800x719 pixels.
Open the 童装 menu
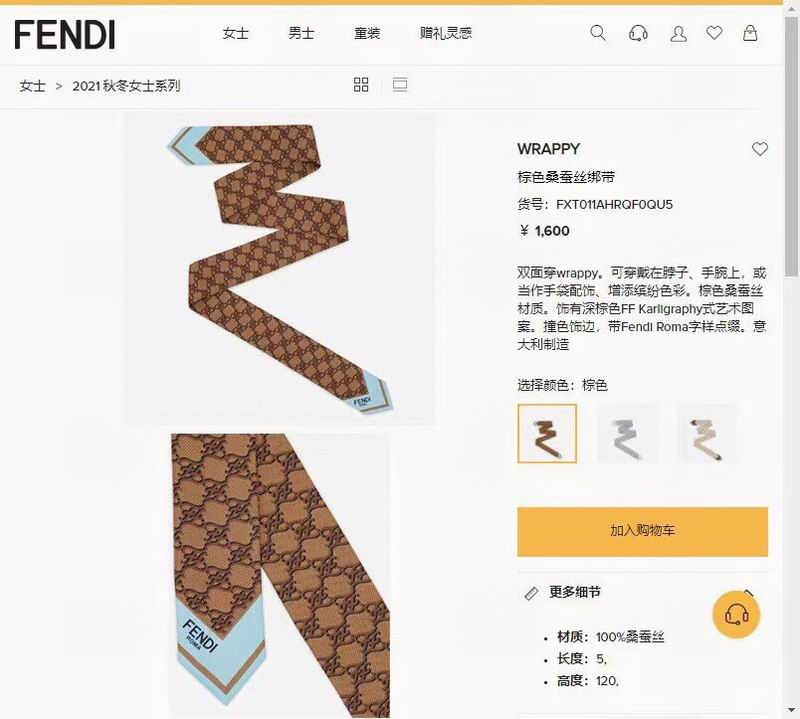pyautogui.click(x=367, y=34)
